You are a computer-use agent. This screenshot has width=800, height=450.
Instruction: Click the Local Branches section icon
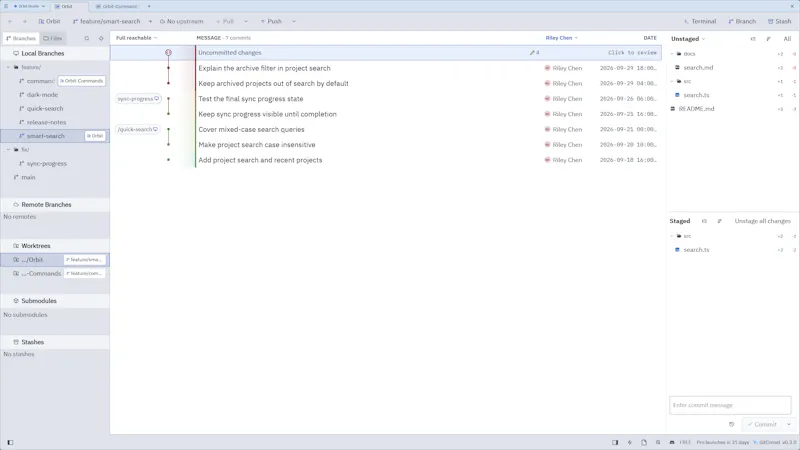pyautogui.click(x=16, y=53)
